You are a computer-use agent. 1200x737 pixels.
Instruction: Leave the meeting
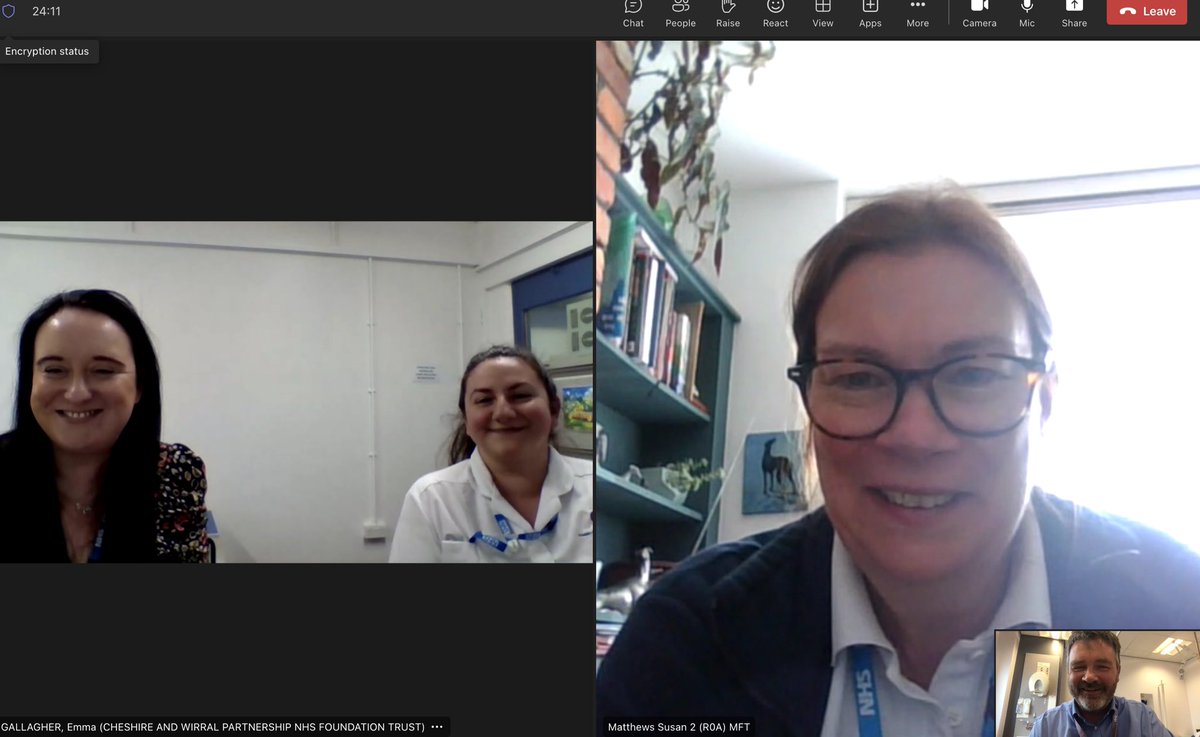[1146, 11]
